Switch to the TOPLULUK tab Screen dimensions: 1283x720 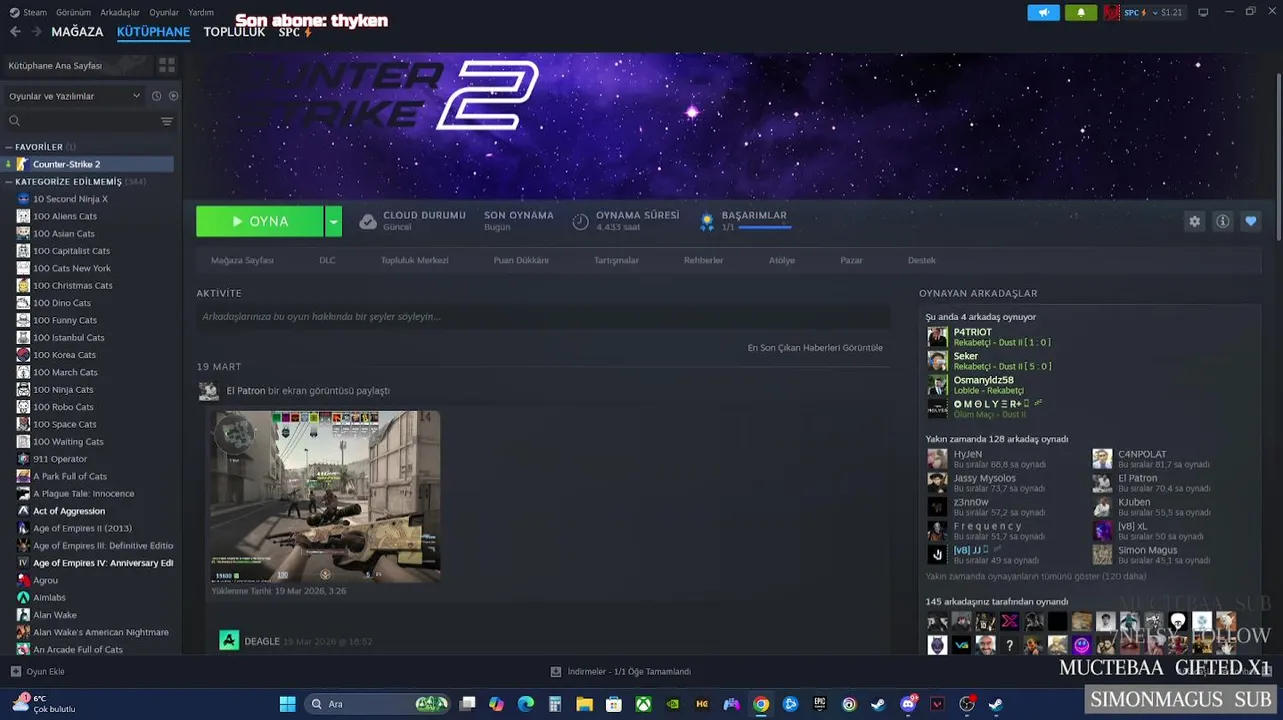(x=234, y=32)
